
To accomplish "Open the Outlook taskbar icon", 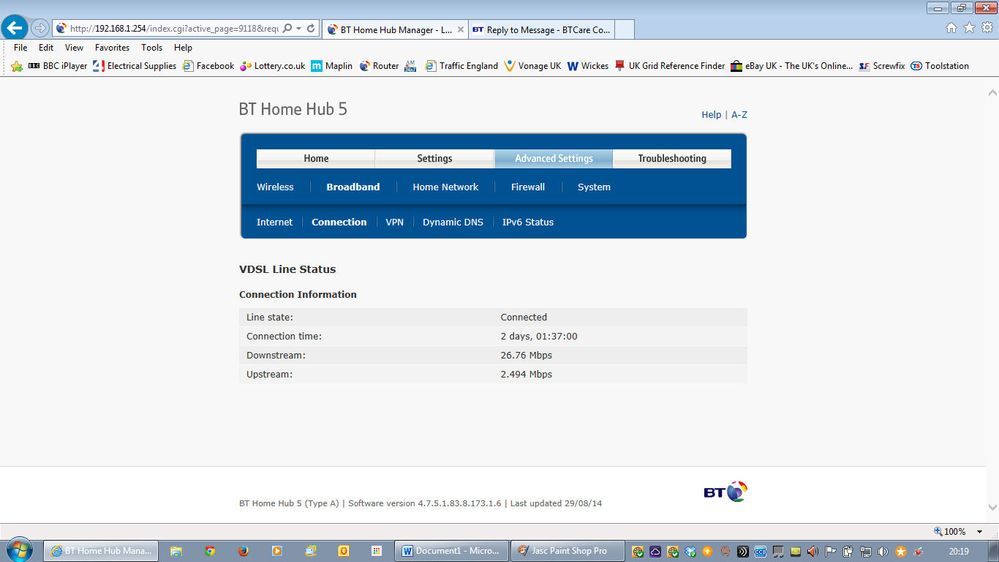I will pyautogui.click(x=343, y=551).
